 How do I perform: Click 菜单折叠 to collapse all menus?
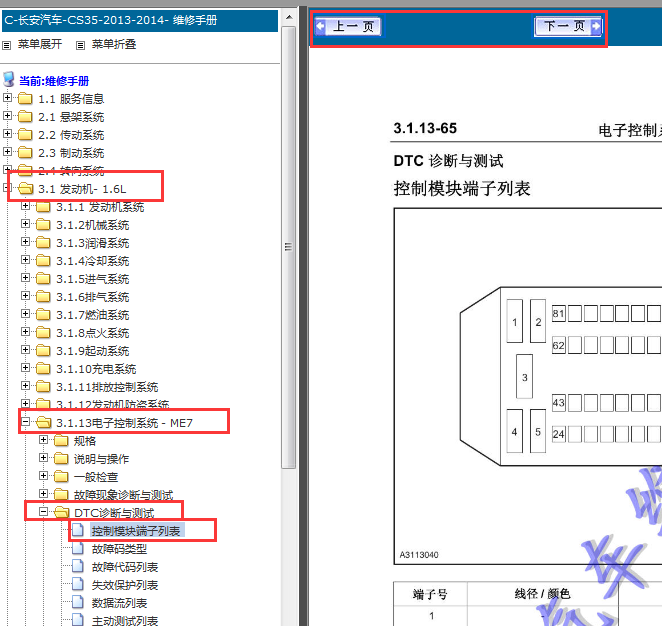[114, 44]
